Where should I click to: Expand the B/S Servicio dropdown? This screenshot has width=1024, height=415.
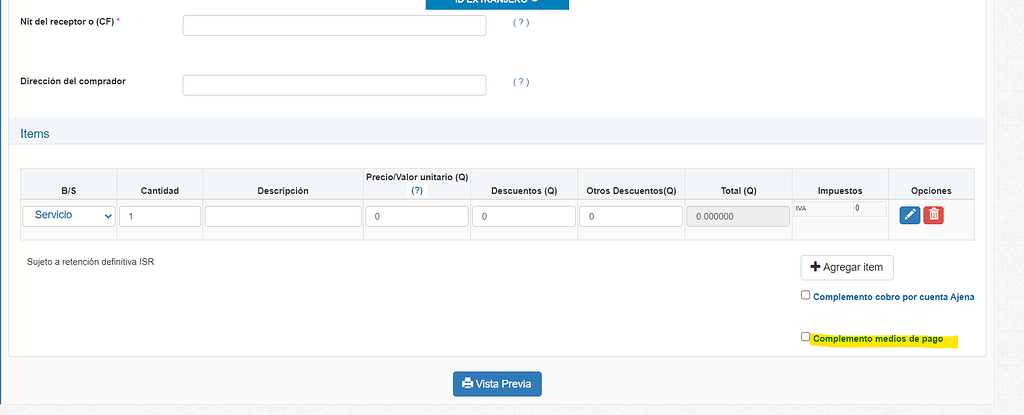pos(69,216)
